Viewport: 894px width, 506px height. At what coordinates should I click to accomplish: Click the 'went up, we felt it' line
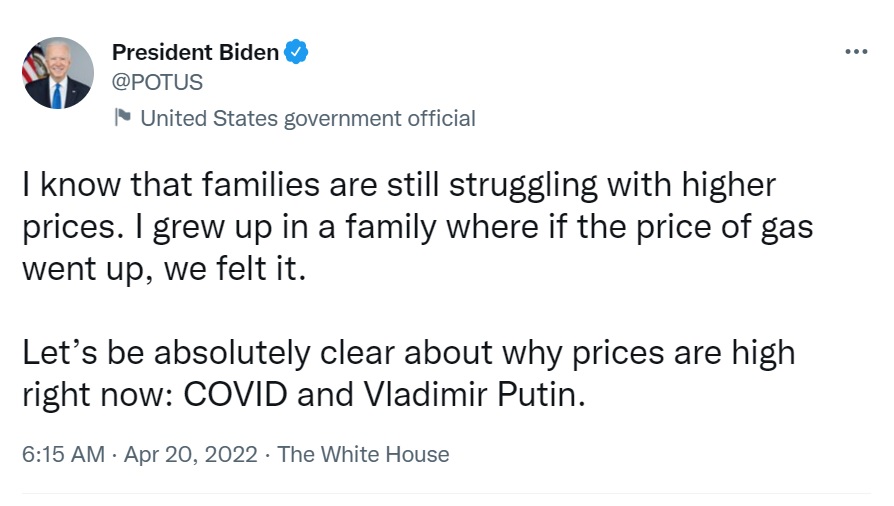point(162,270)
